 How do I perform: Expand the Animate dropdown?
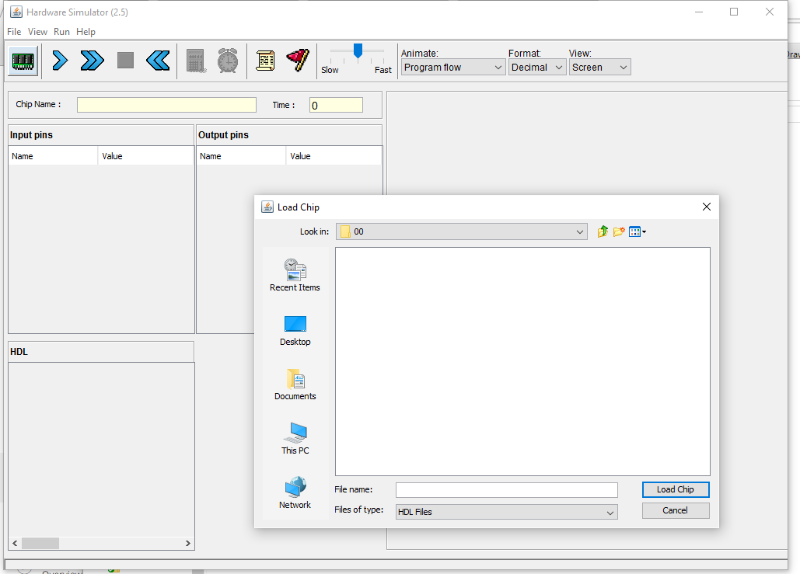(x=453, y=67)
